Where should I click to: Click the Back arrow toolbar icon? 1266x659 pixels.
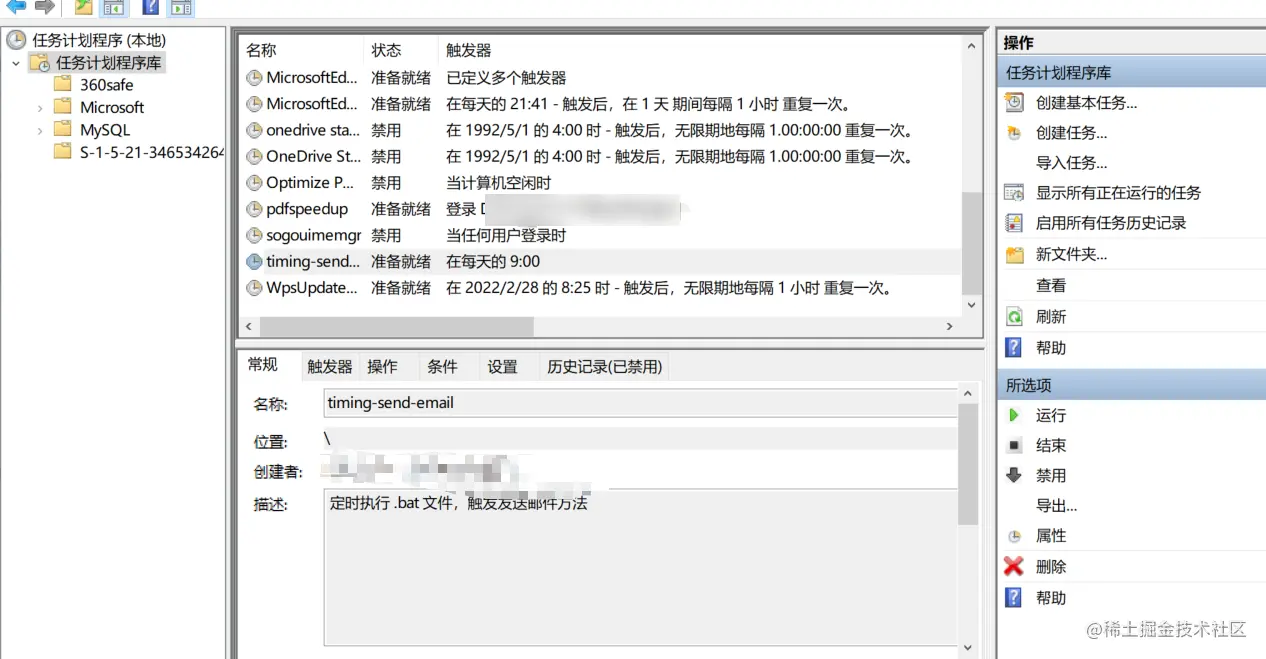[16, 7]
